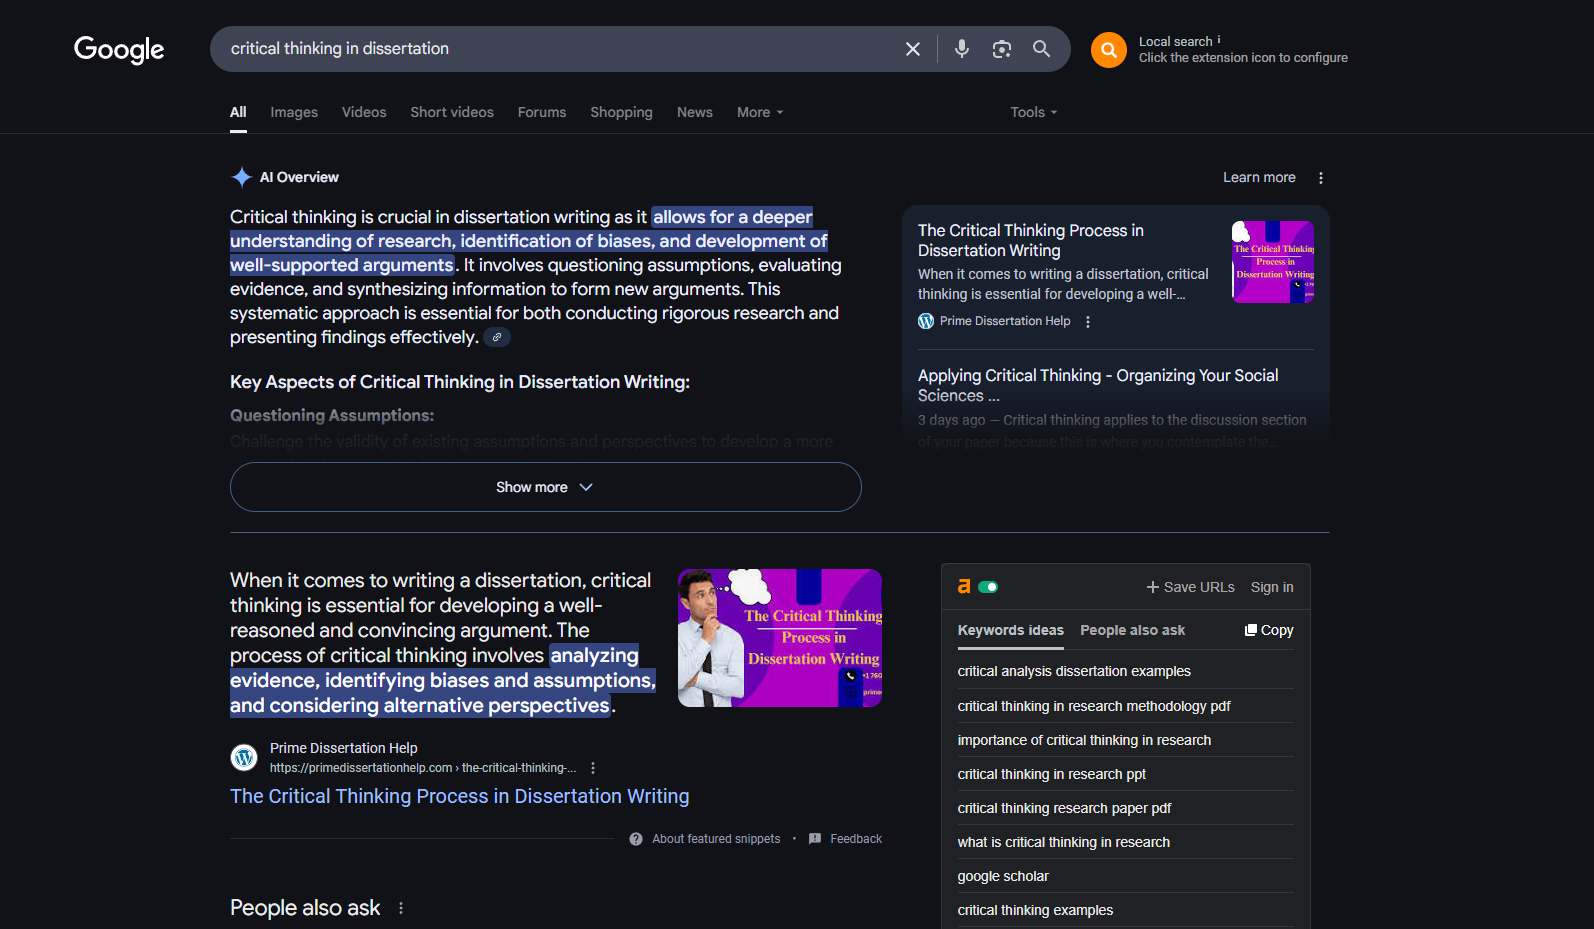
Task: Select the Keywords ideas tab
Action: coord(1011,630)
